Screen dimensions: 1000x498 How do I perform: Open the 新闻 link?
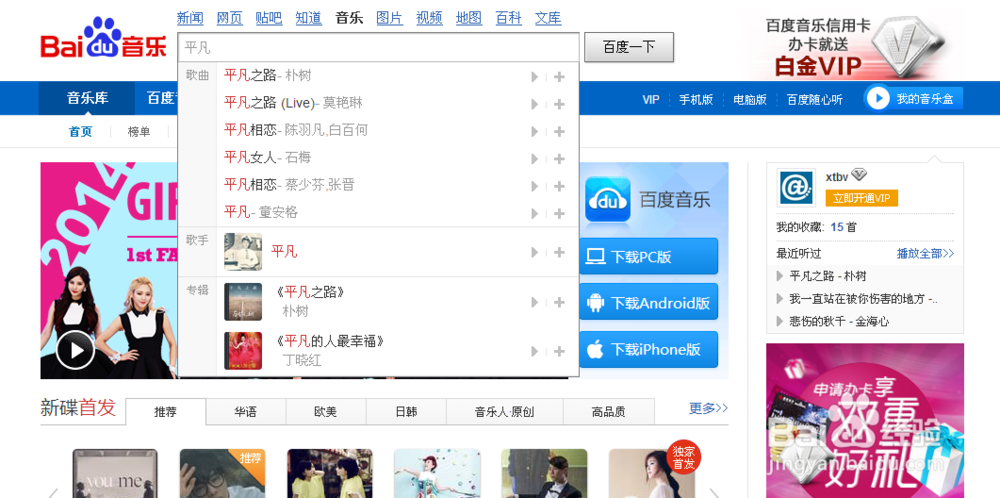click(190, 18)
